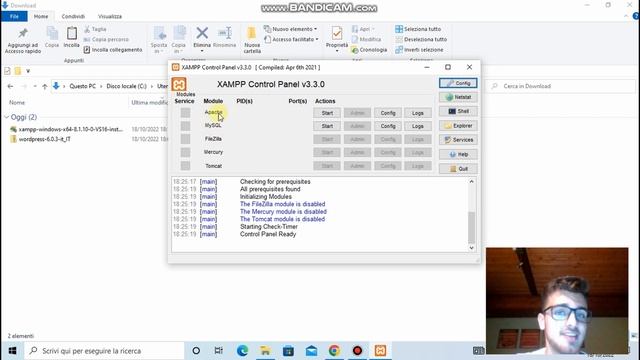
Task: Click the Nome column header
Action: coord(17,102)
